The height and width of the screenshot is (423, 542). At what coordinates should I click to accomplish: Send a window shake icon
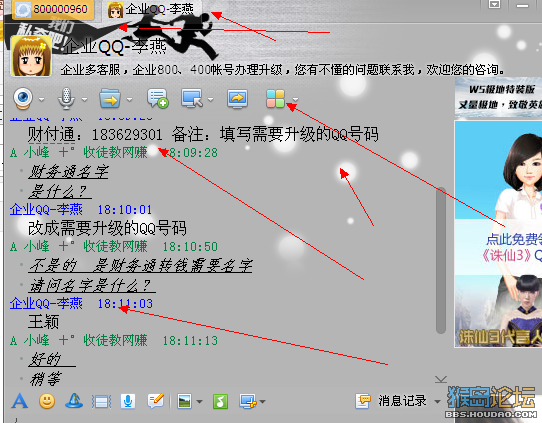point(101,402)
